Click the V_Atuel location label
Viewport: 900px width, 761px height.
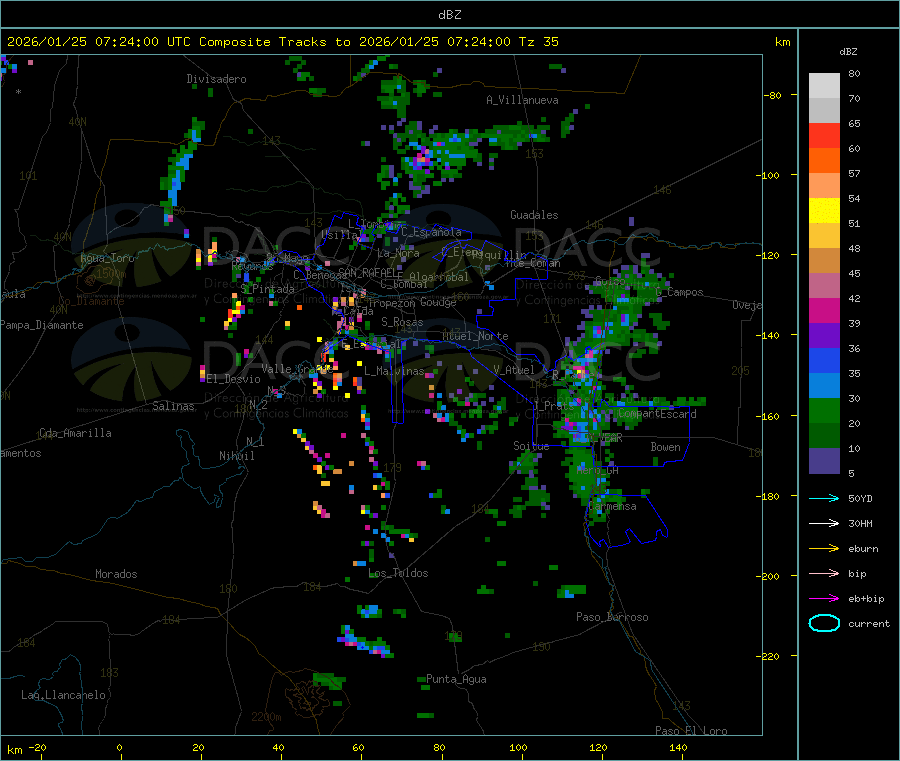coord(514,370)
